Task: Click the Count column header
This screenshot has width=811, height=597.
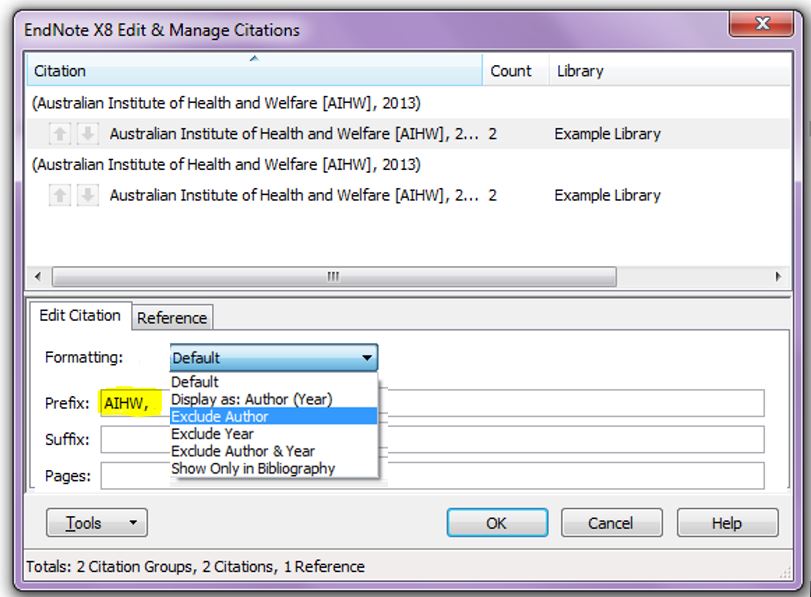Action: pos(515,71)
